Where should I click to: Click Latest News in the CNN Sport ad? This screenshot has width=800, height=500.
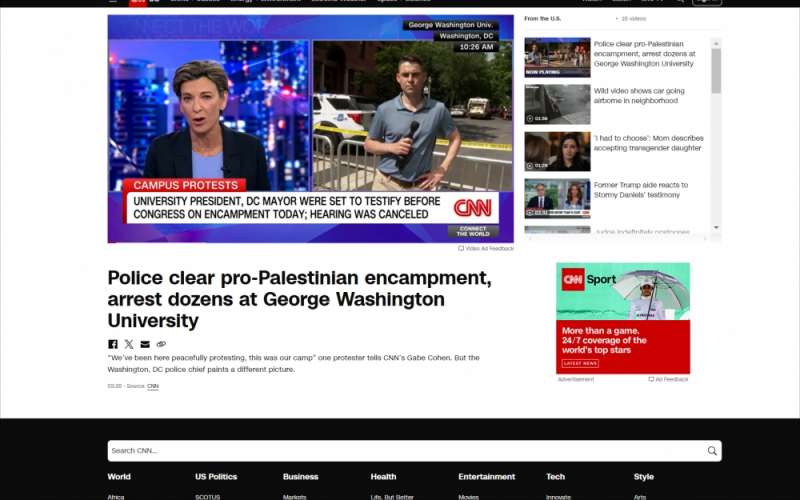point(581,363)
